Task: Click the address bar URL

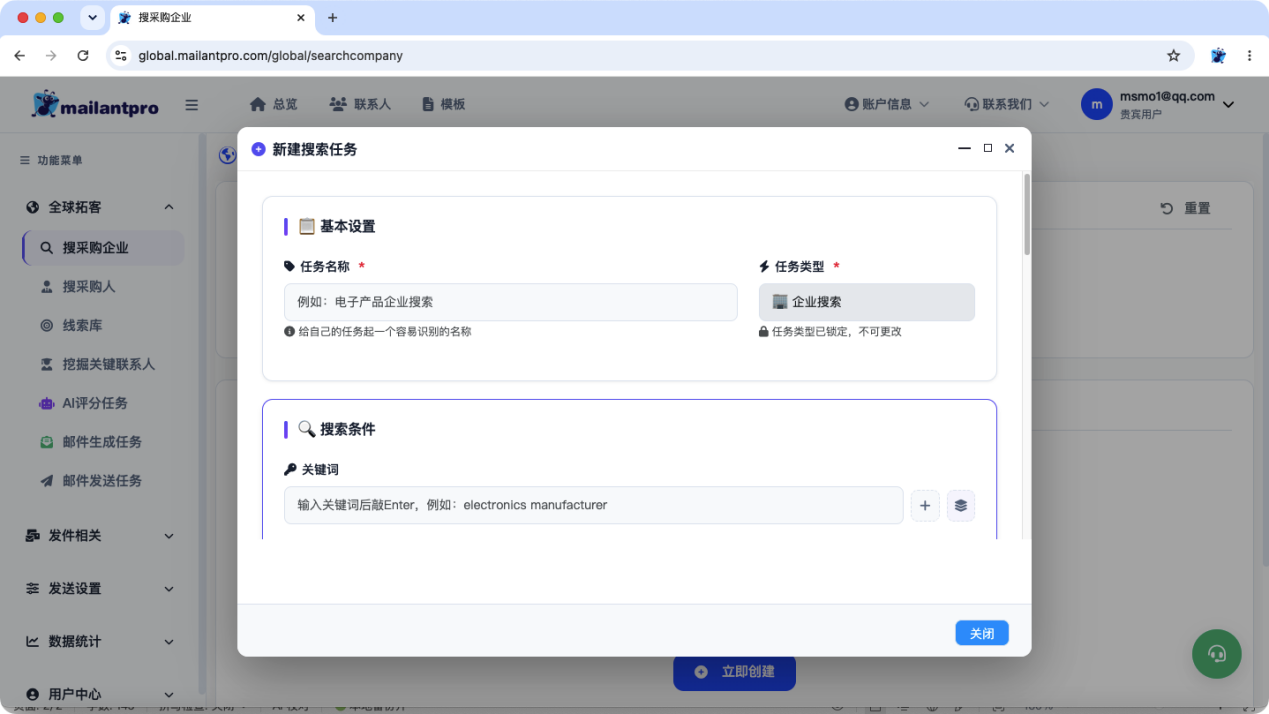Action: [x=271, y=56]
